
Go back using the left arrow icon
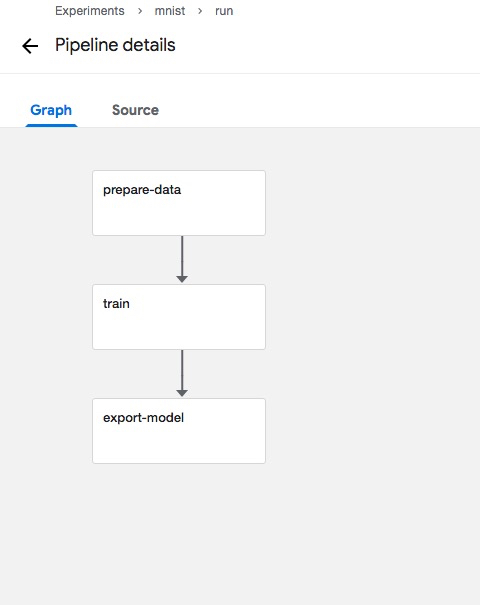point(30,46)
